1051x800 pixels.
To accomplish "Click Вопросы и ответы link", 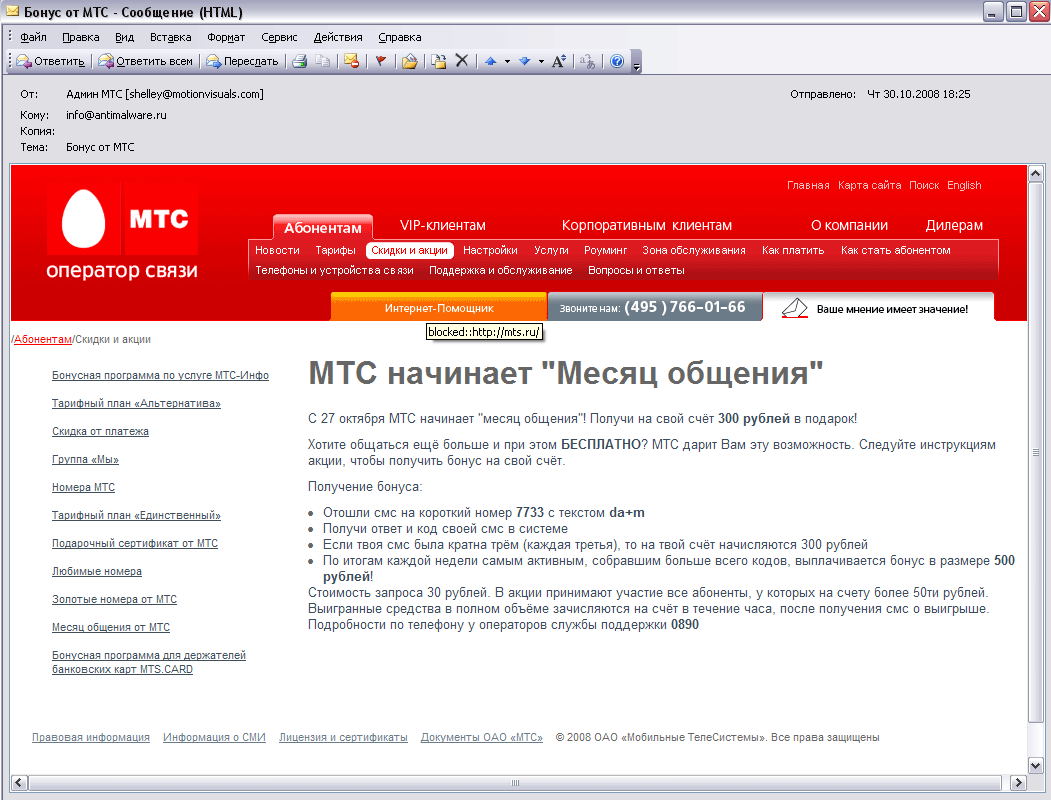I will [636, 270].
